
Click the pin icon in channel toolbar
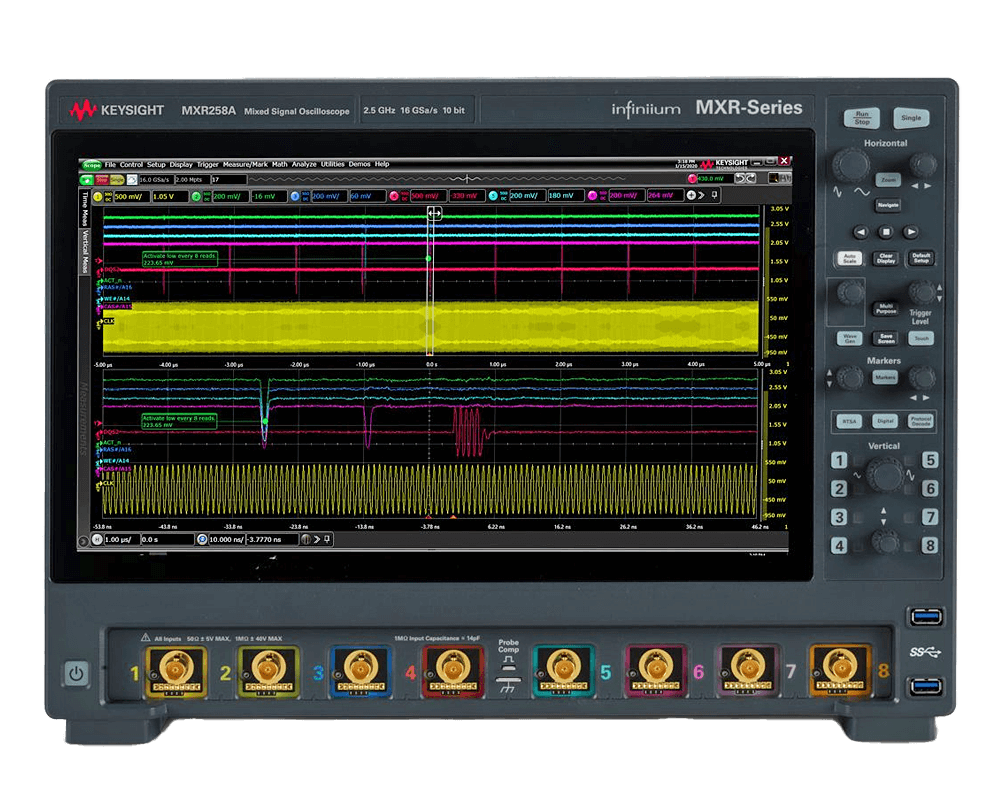714,196
